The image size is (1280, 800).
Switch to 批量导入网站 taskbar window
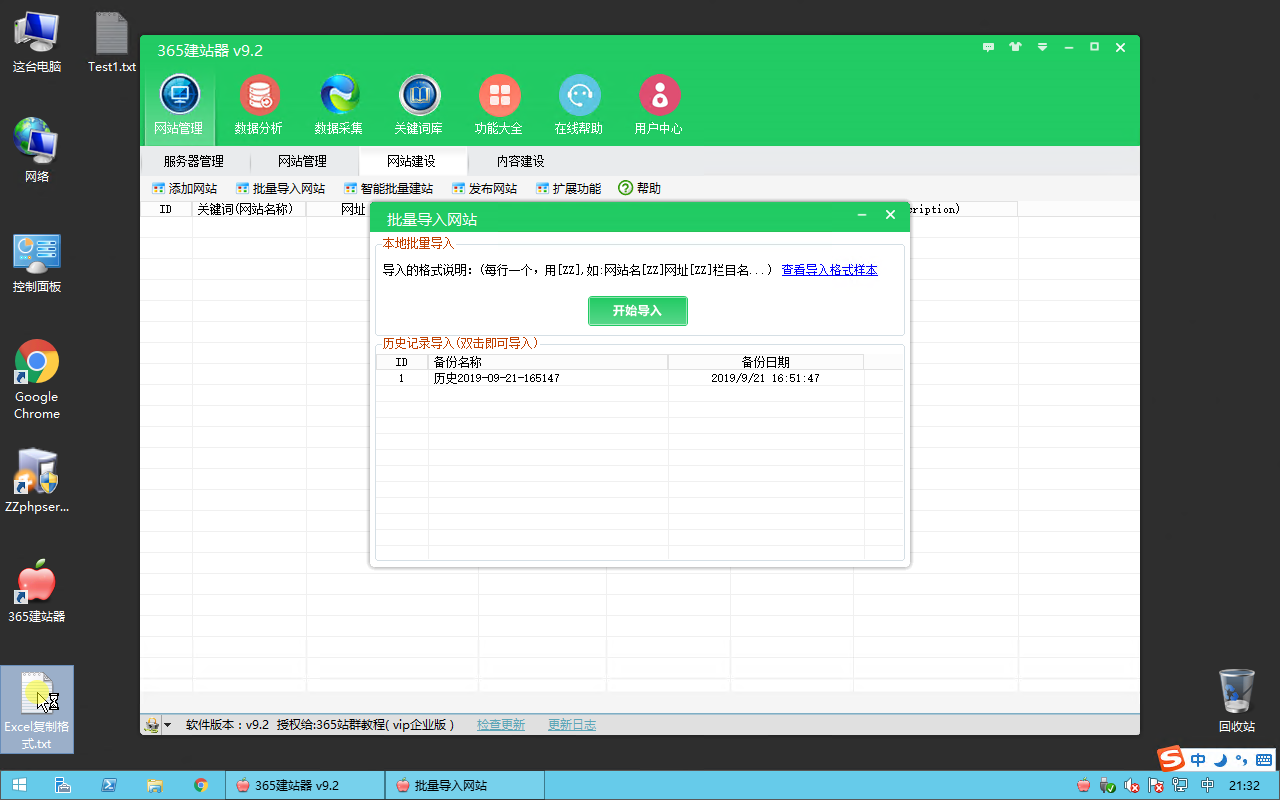[x=465, y=785]
